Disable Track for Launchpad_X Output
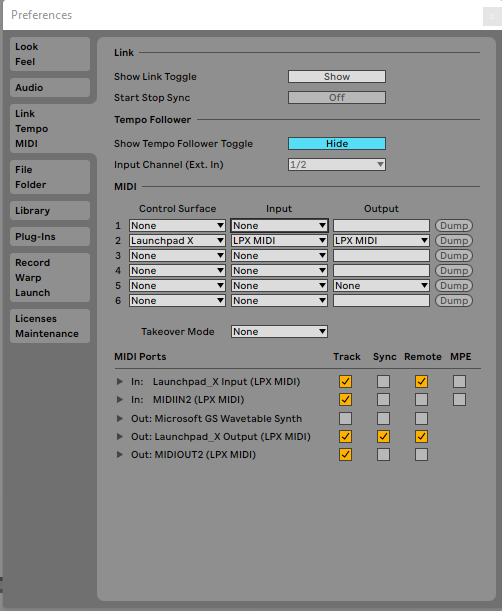Screen dimensions: 502x611 (345, 436)
